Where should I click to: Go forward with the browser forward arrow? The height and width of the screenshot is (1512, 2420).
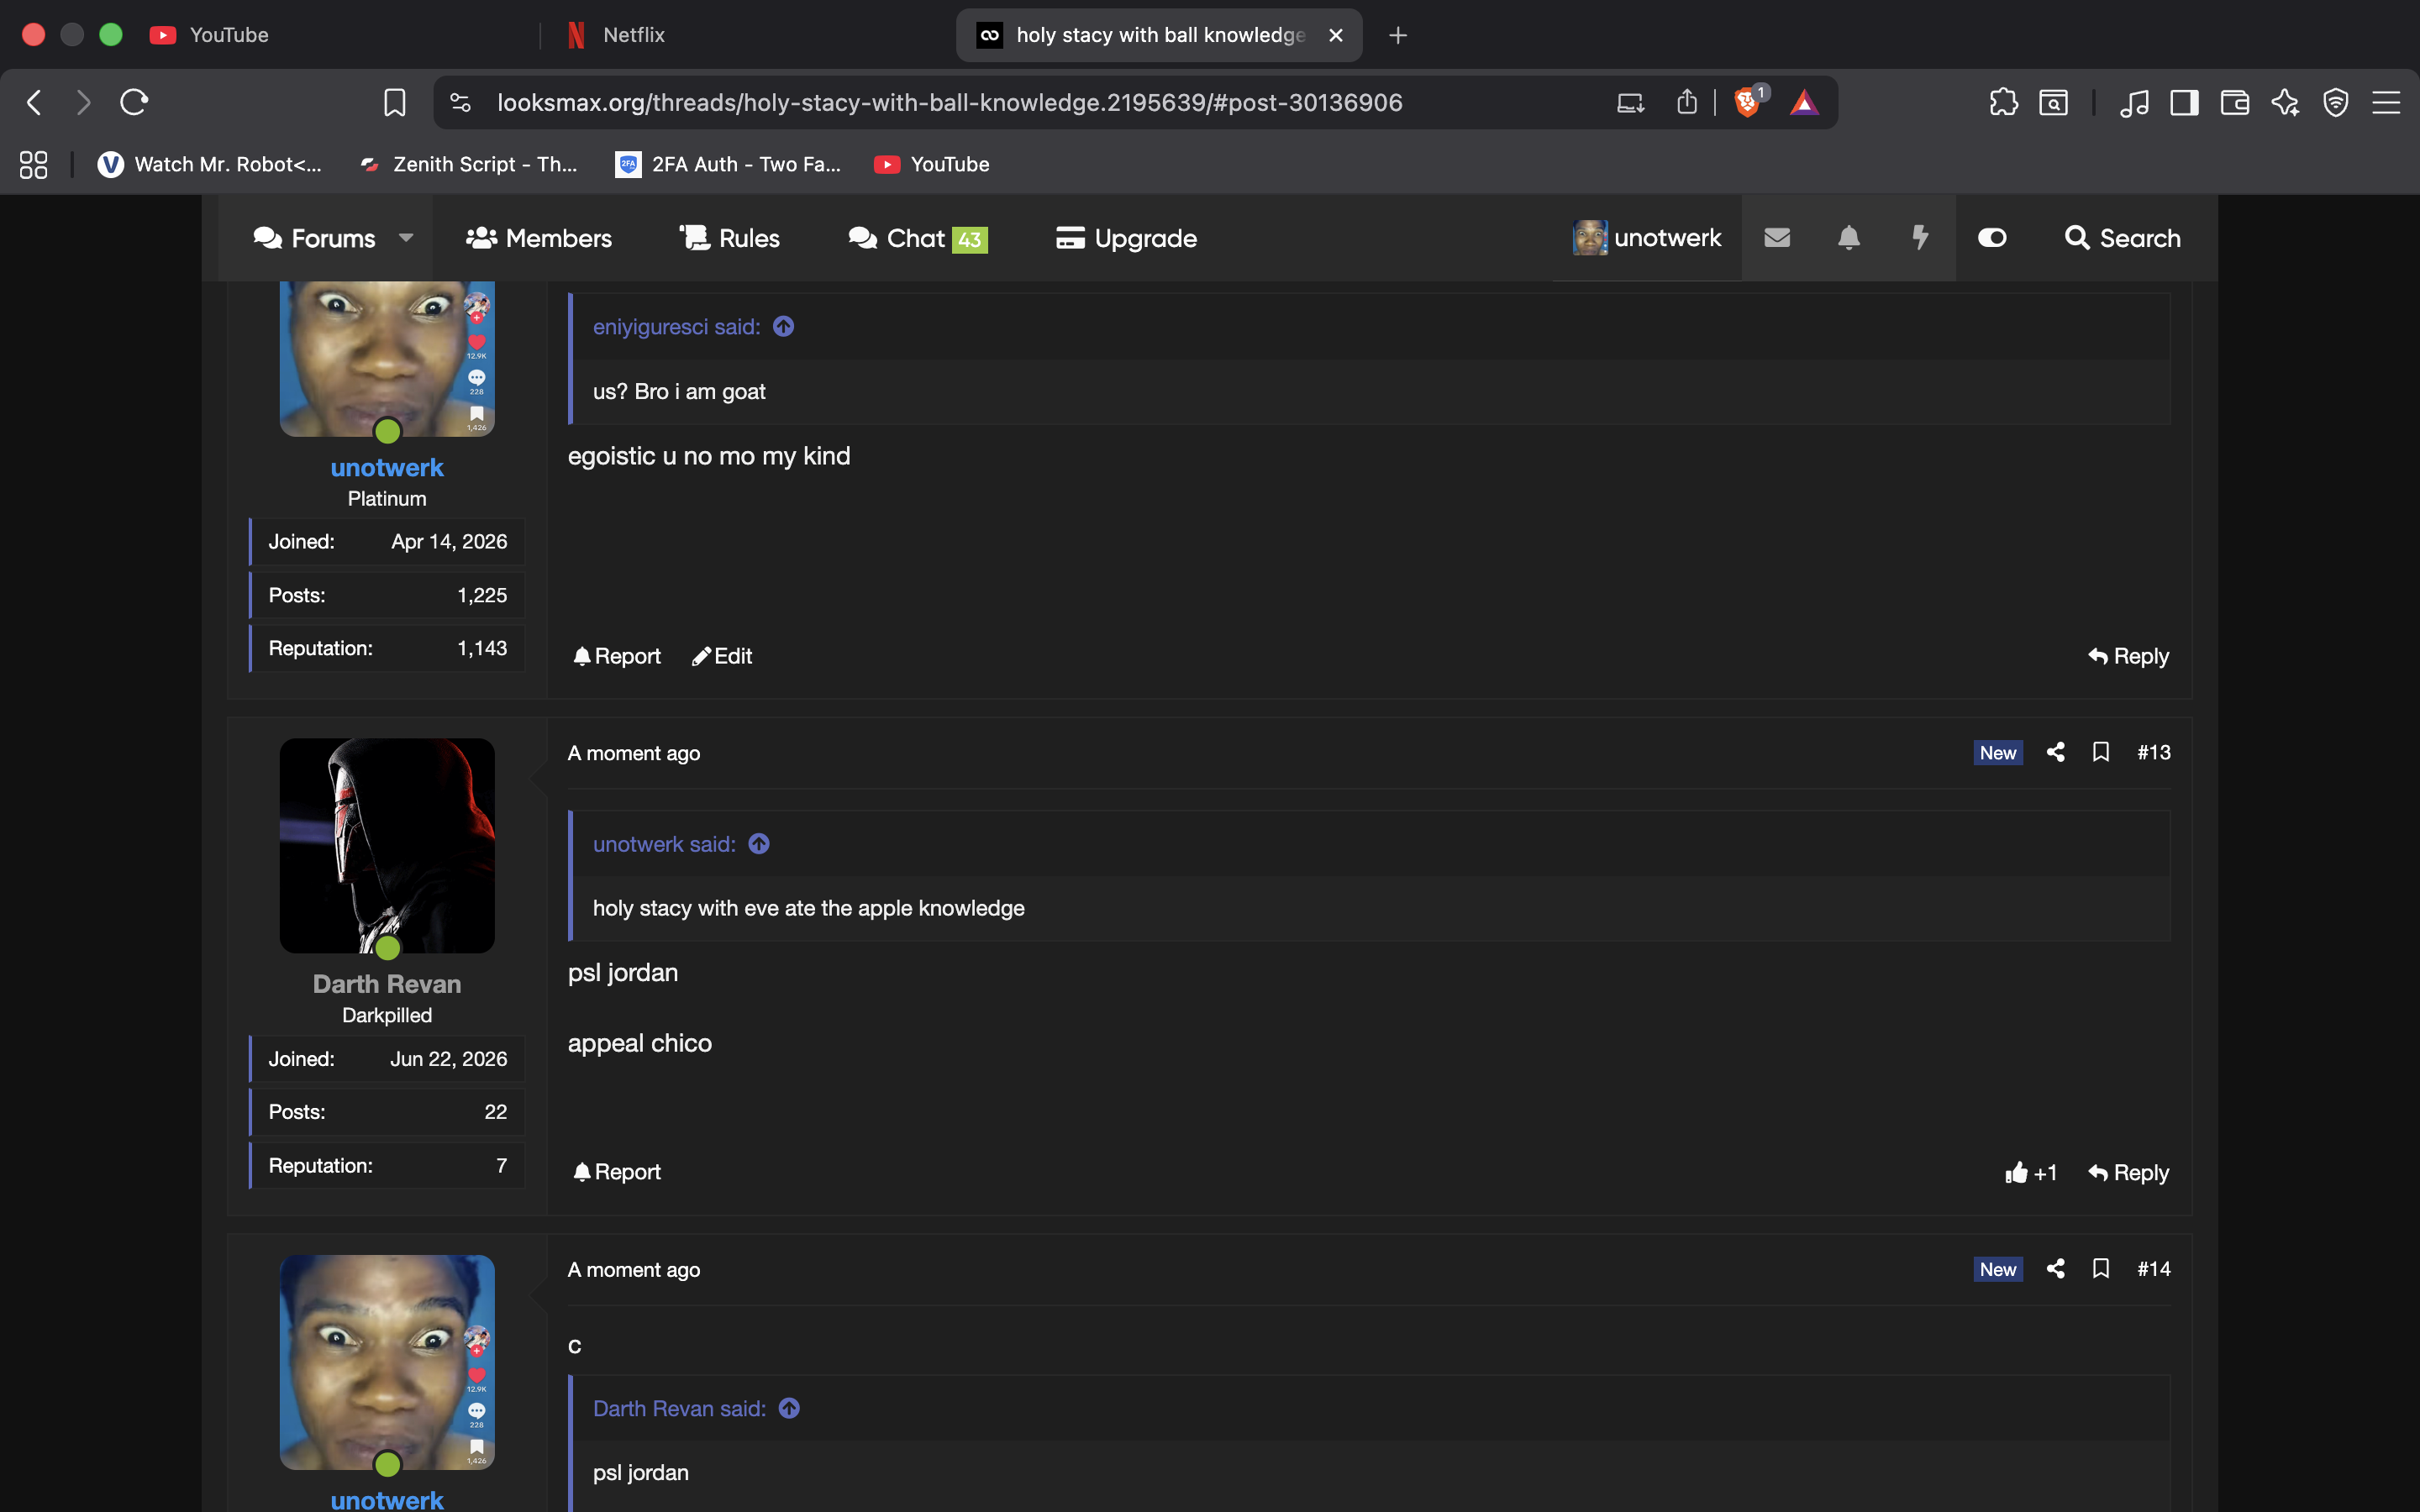click(84, 102)
